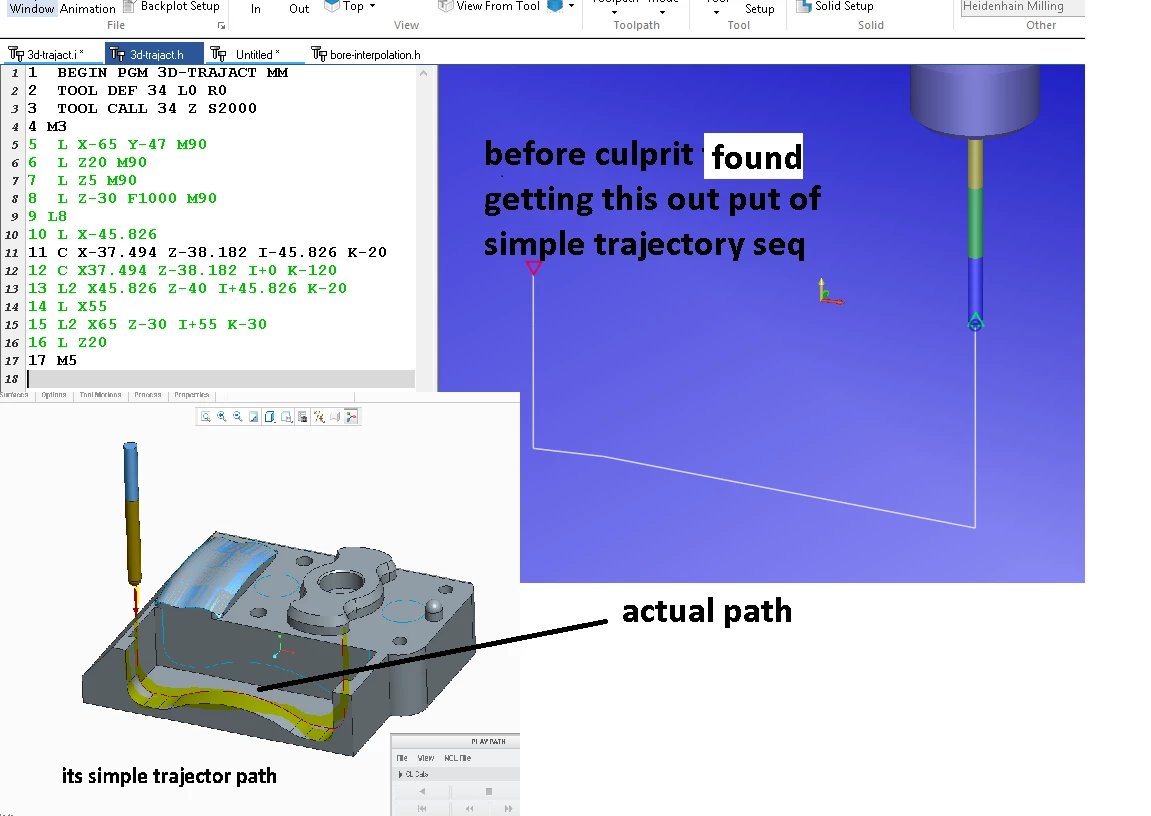Click code line TOOL CALL 34 Z S2000
Viewport: 1151px width, 816px height.
(x=142, y=109)
